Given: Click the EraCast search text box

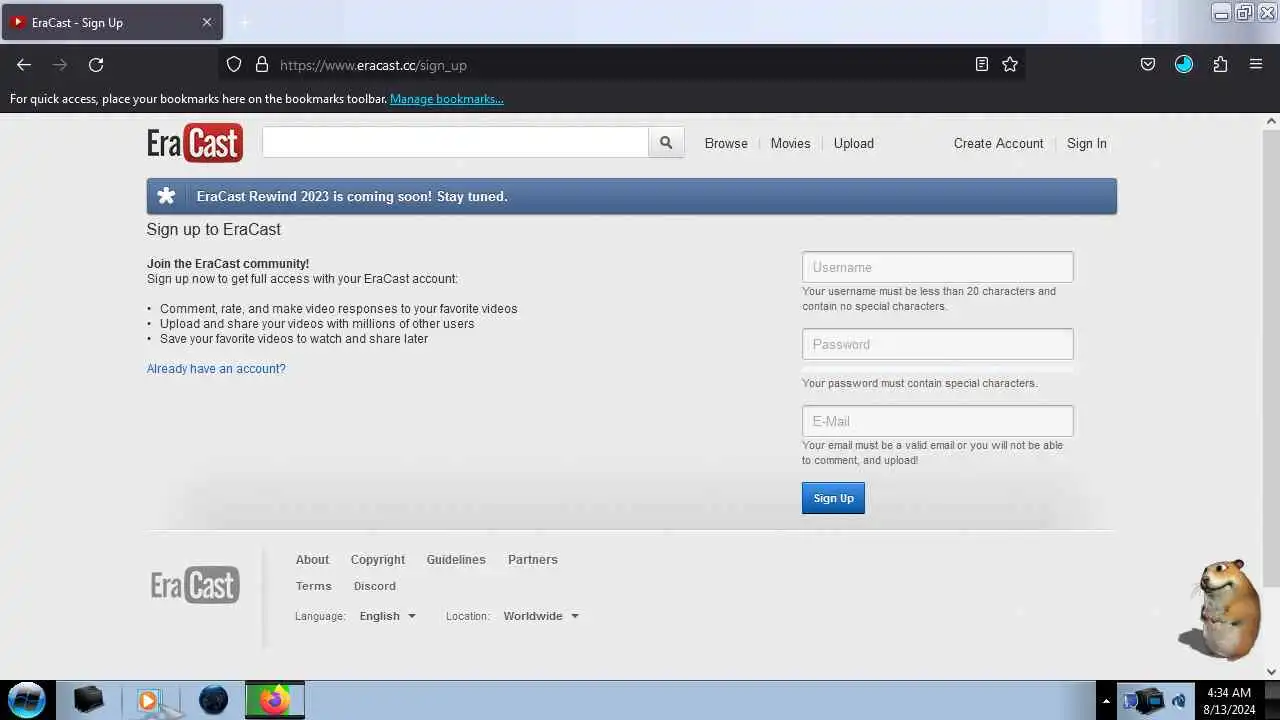Looking at the screenshot, I should pyautogui.click(x=455, y=142).
